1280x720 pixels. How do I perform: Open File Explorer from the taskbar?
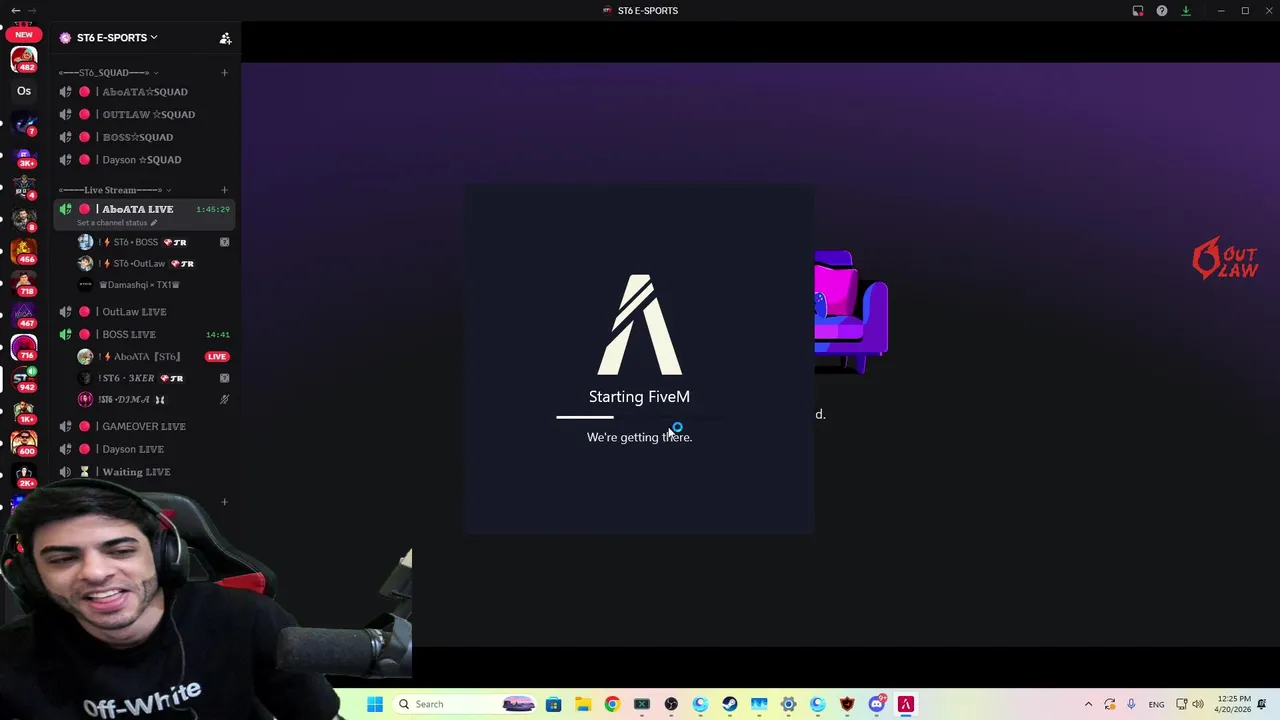583,704
